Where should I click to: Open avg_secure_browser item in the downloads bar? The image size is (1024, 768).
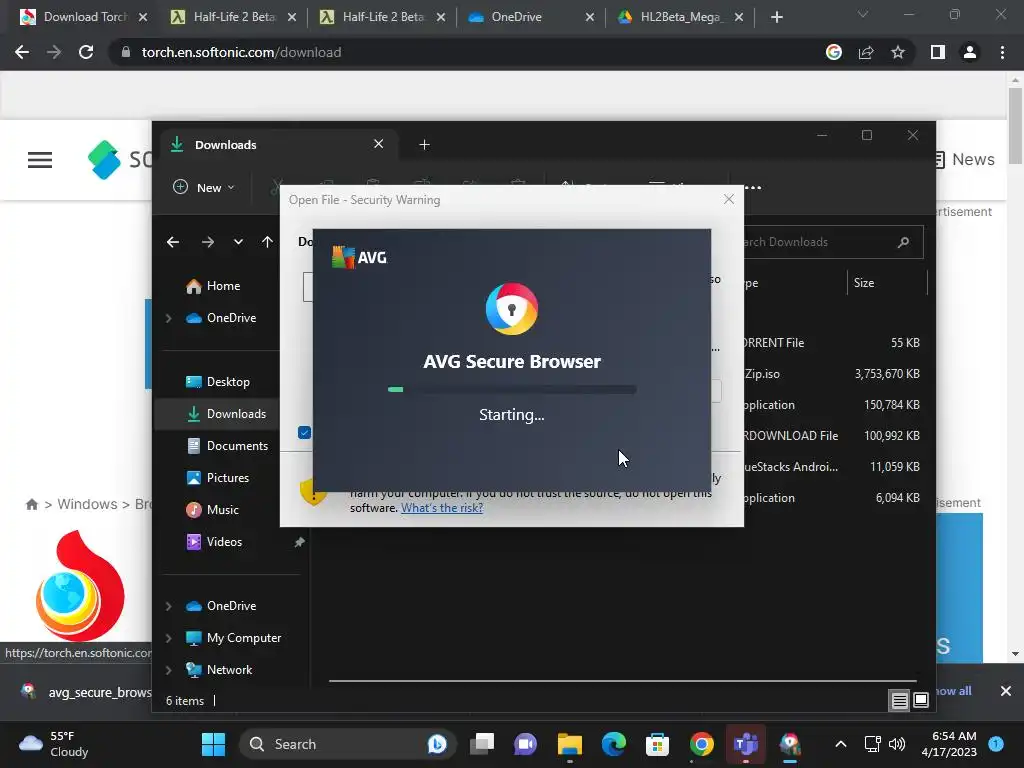tap(89, 692)
